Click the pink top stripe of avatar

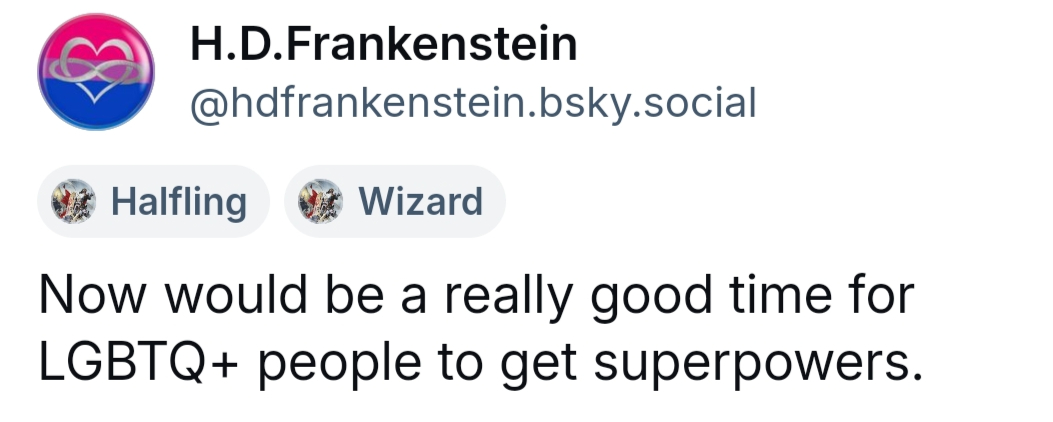point(96,38)
